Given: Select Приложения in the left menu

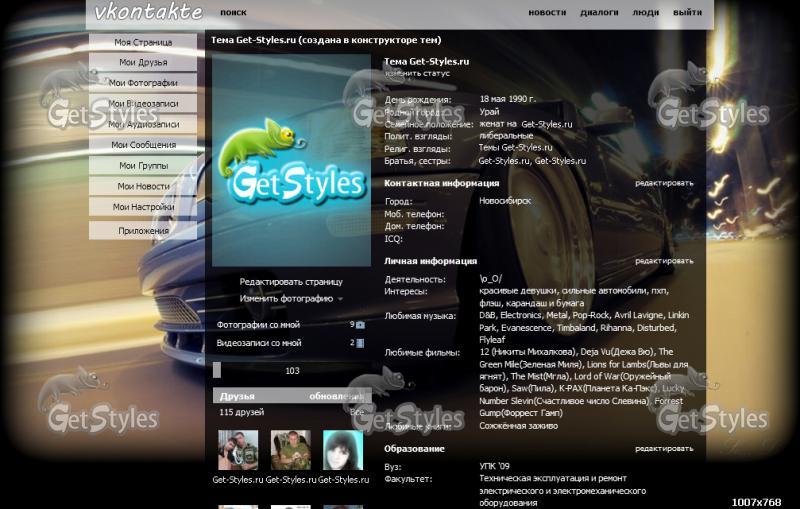Looking at the screenshot, I should 143,231.
